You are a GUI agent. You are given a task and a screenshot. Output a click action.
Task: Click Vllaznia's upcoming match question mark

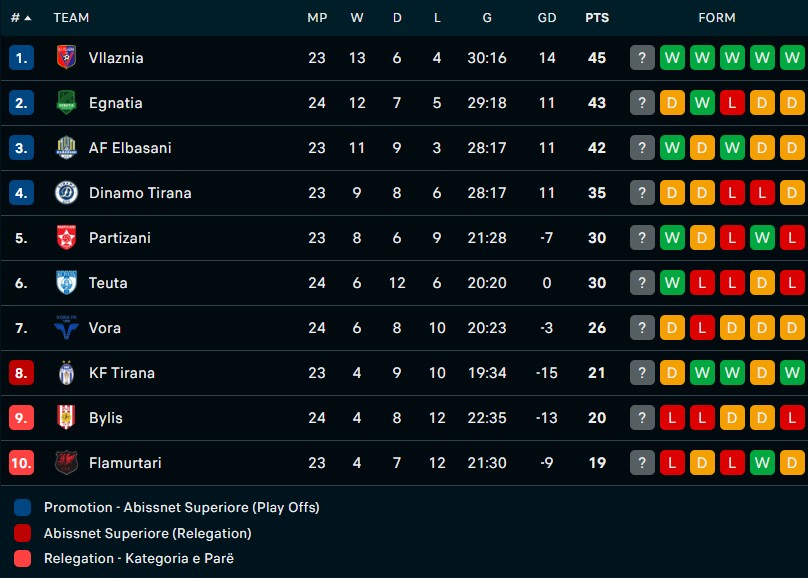click(x=642, y=58)
